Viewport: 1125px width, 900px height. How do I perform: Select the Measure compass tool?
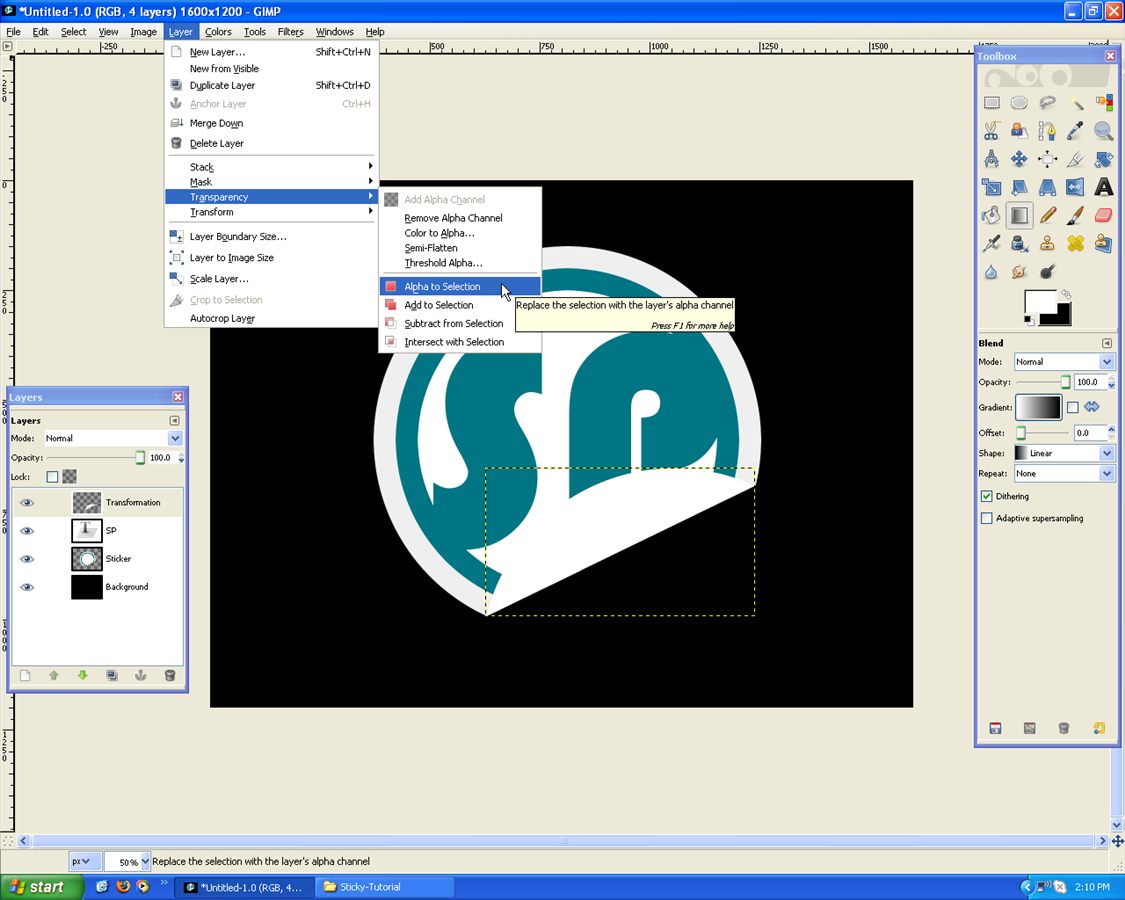pos(992,159)
